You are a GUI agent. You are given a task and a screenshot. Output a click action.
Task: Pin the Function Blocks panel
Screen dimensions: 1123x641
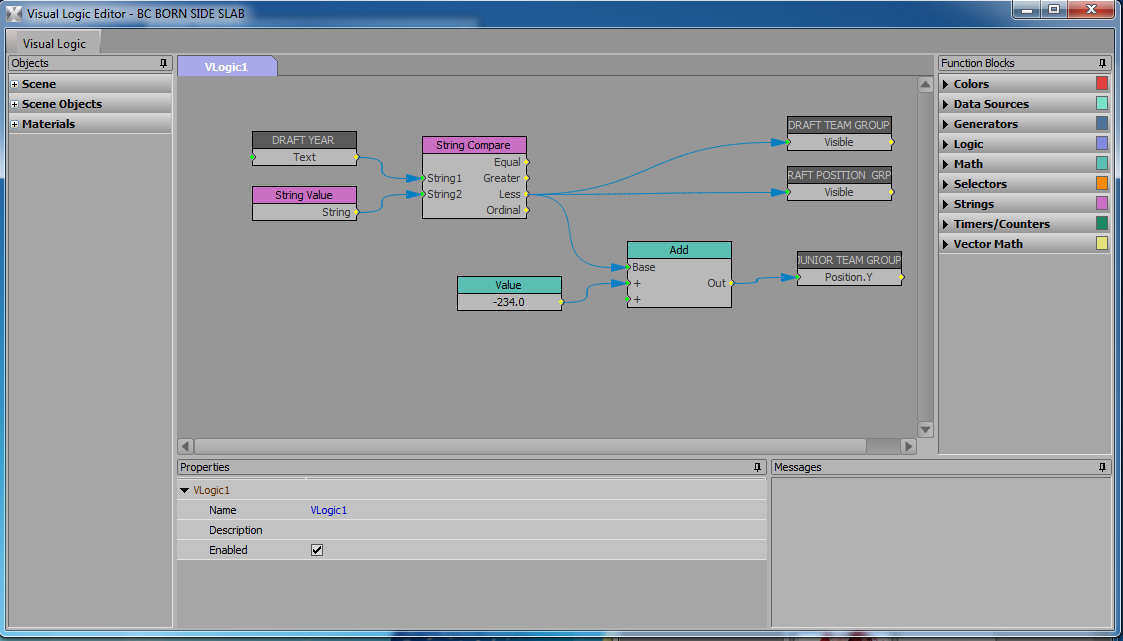(x=1102, y=63)
